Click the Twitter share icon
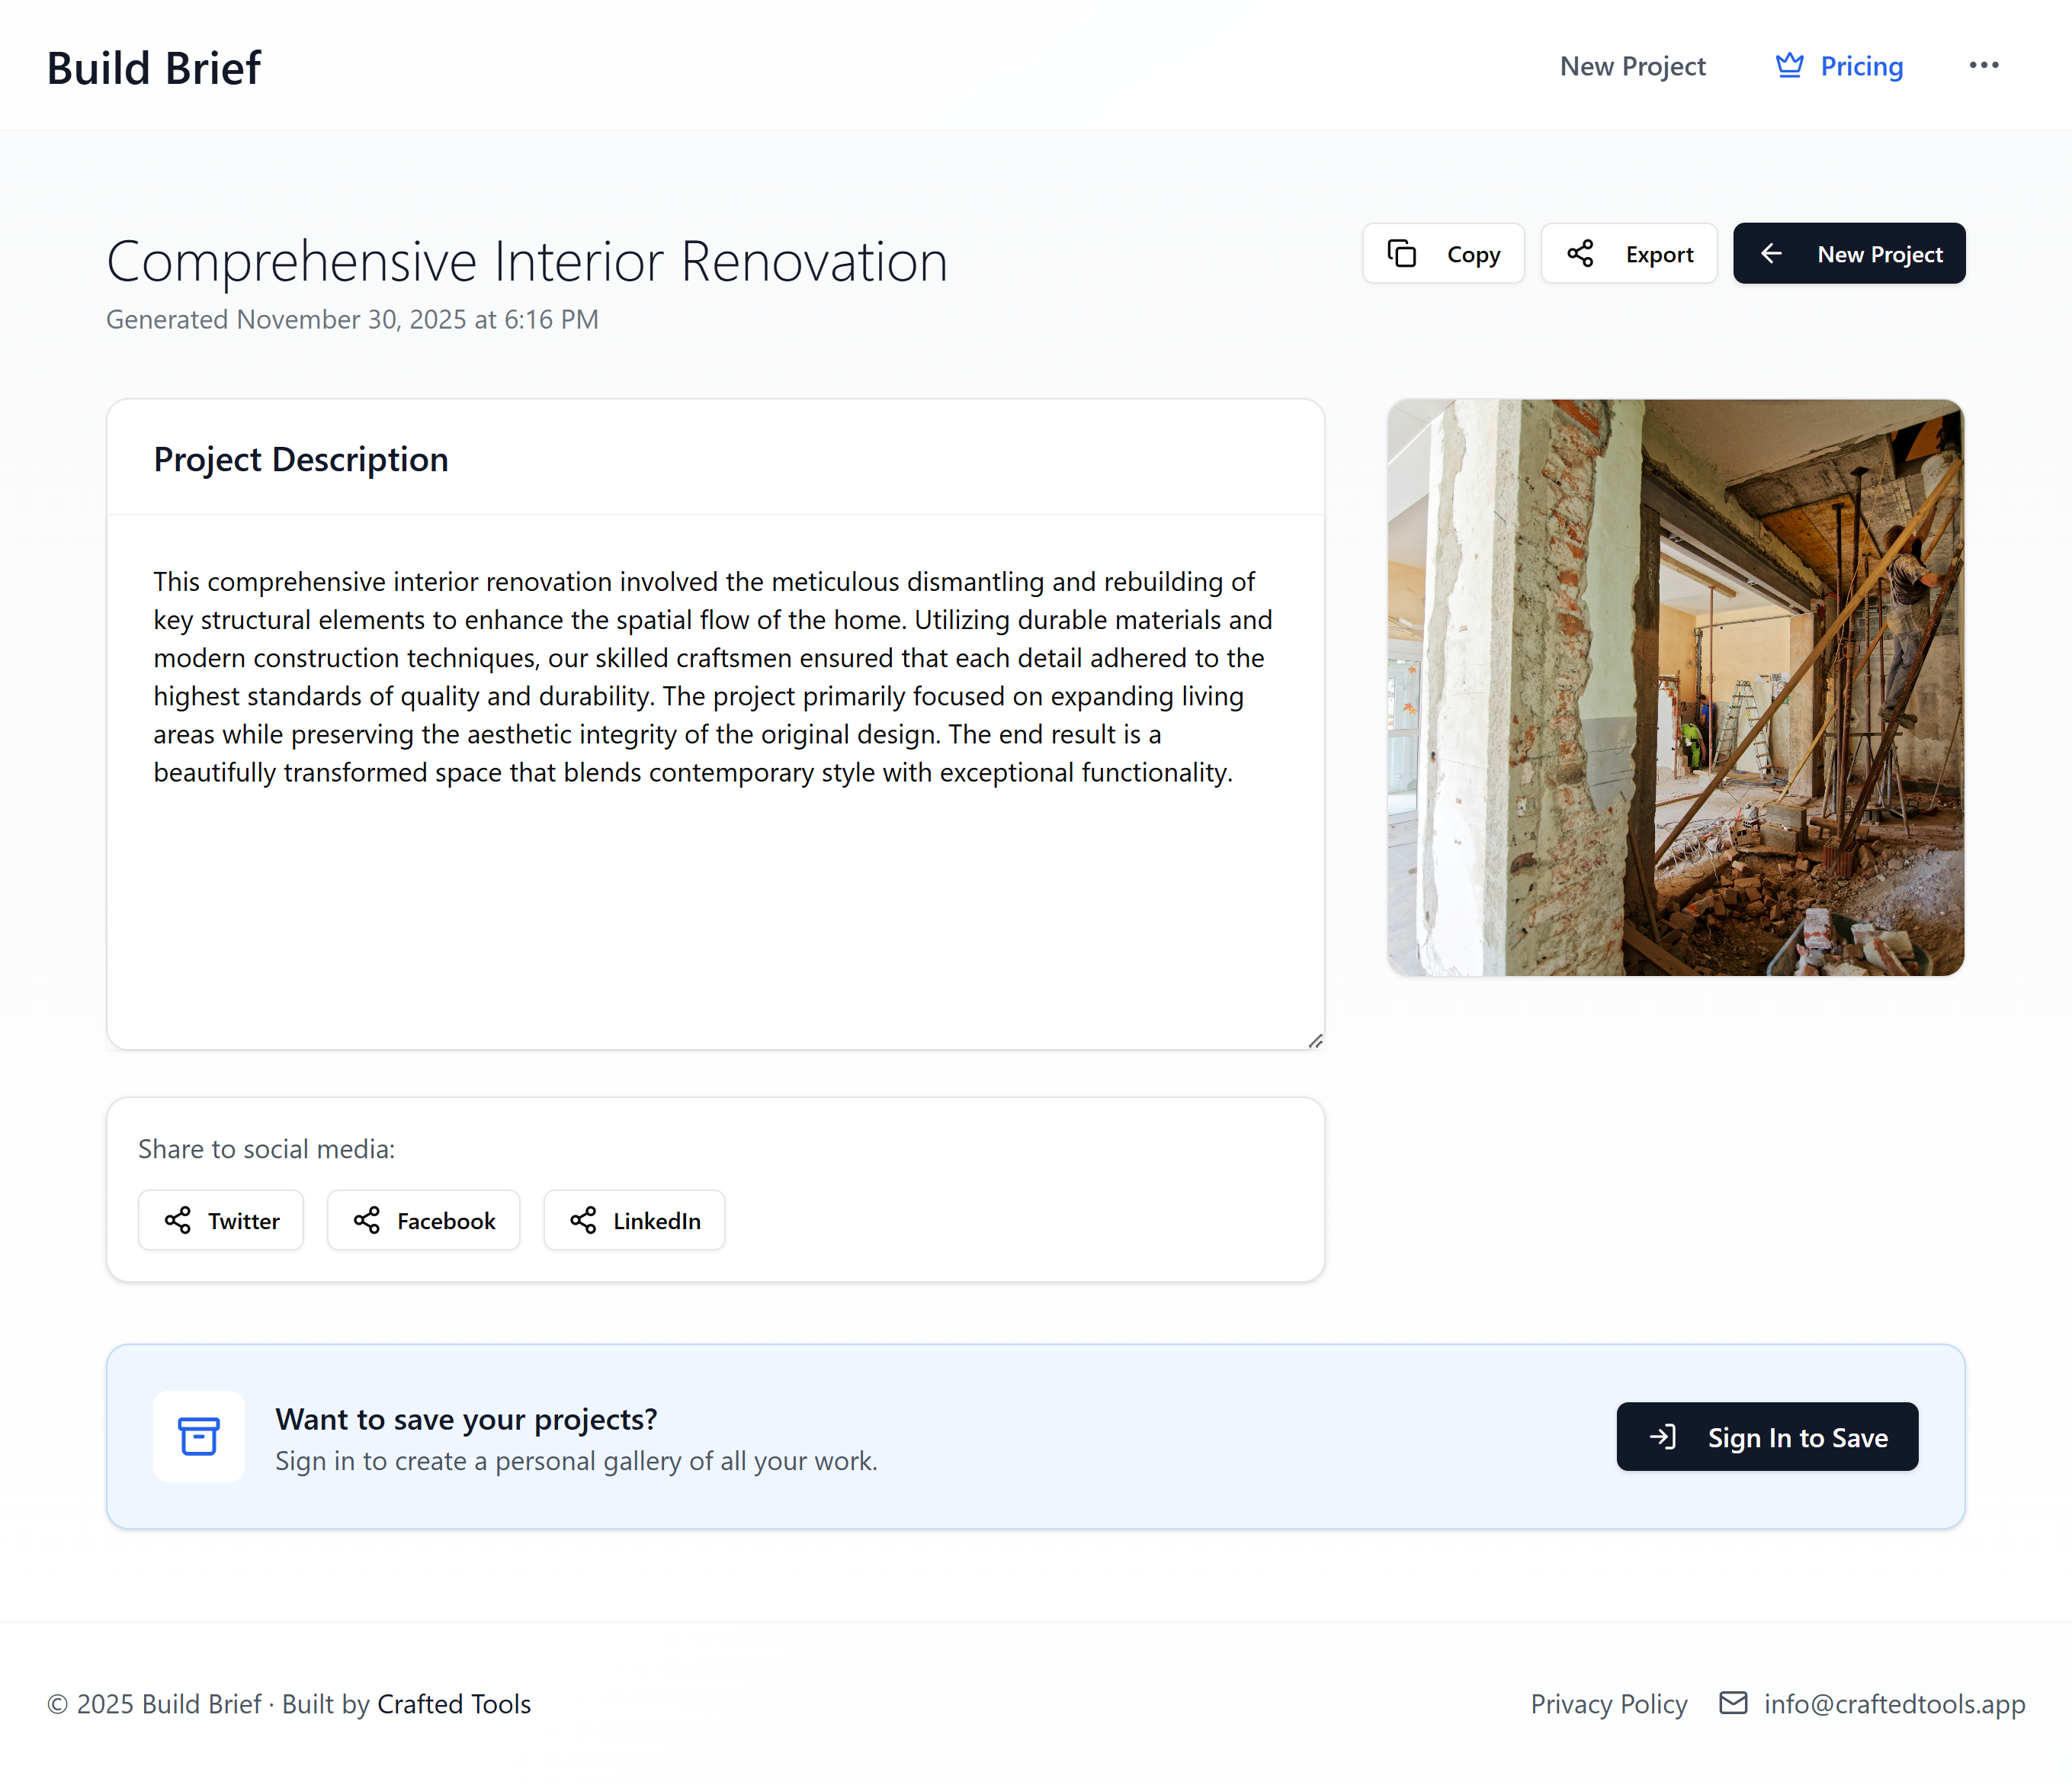This screenshot has height=1782, width=2072. tap(178, 1220)
